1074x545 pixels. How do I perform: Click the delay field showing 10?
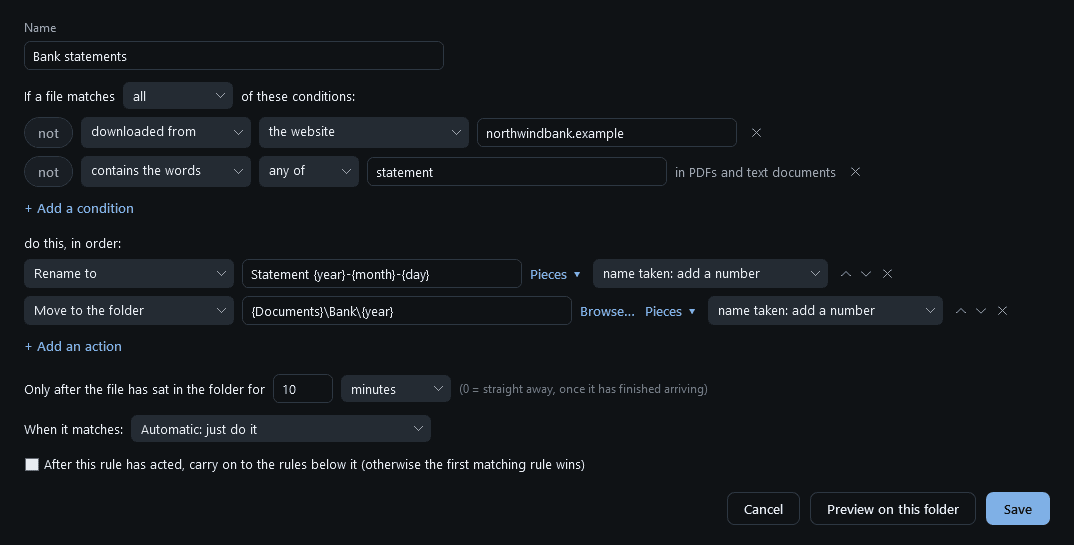303,389
